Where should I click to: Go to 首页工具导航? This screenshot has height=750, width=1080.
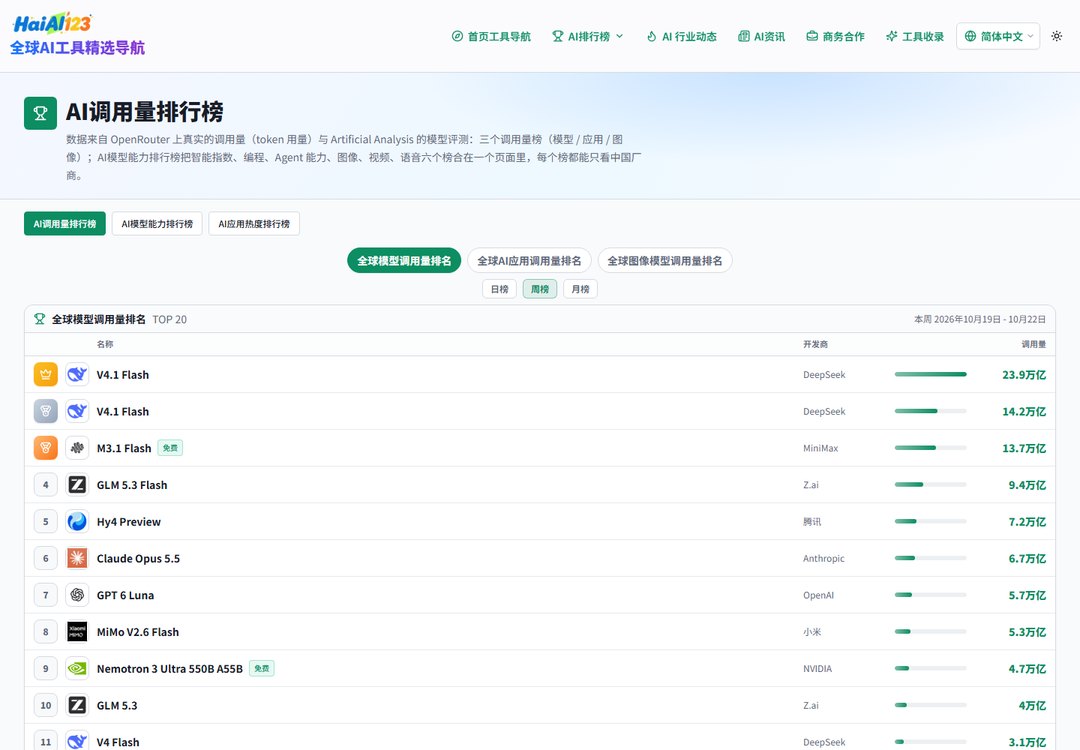tap(491, 36)
